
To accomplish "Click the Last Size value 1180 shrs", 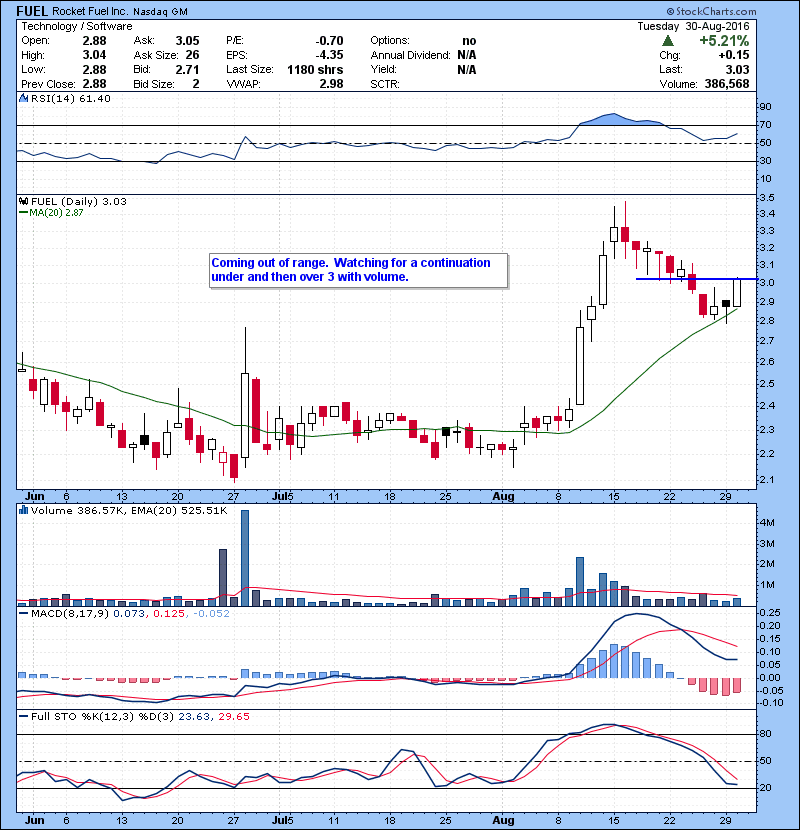I will click(x=315, y=69).
